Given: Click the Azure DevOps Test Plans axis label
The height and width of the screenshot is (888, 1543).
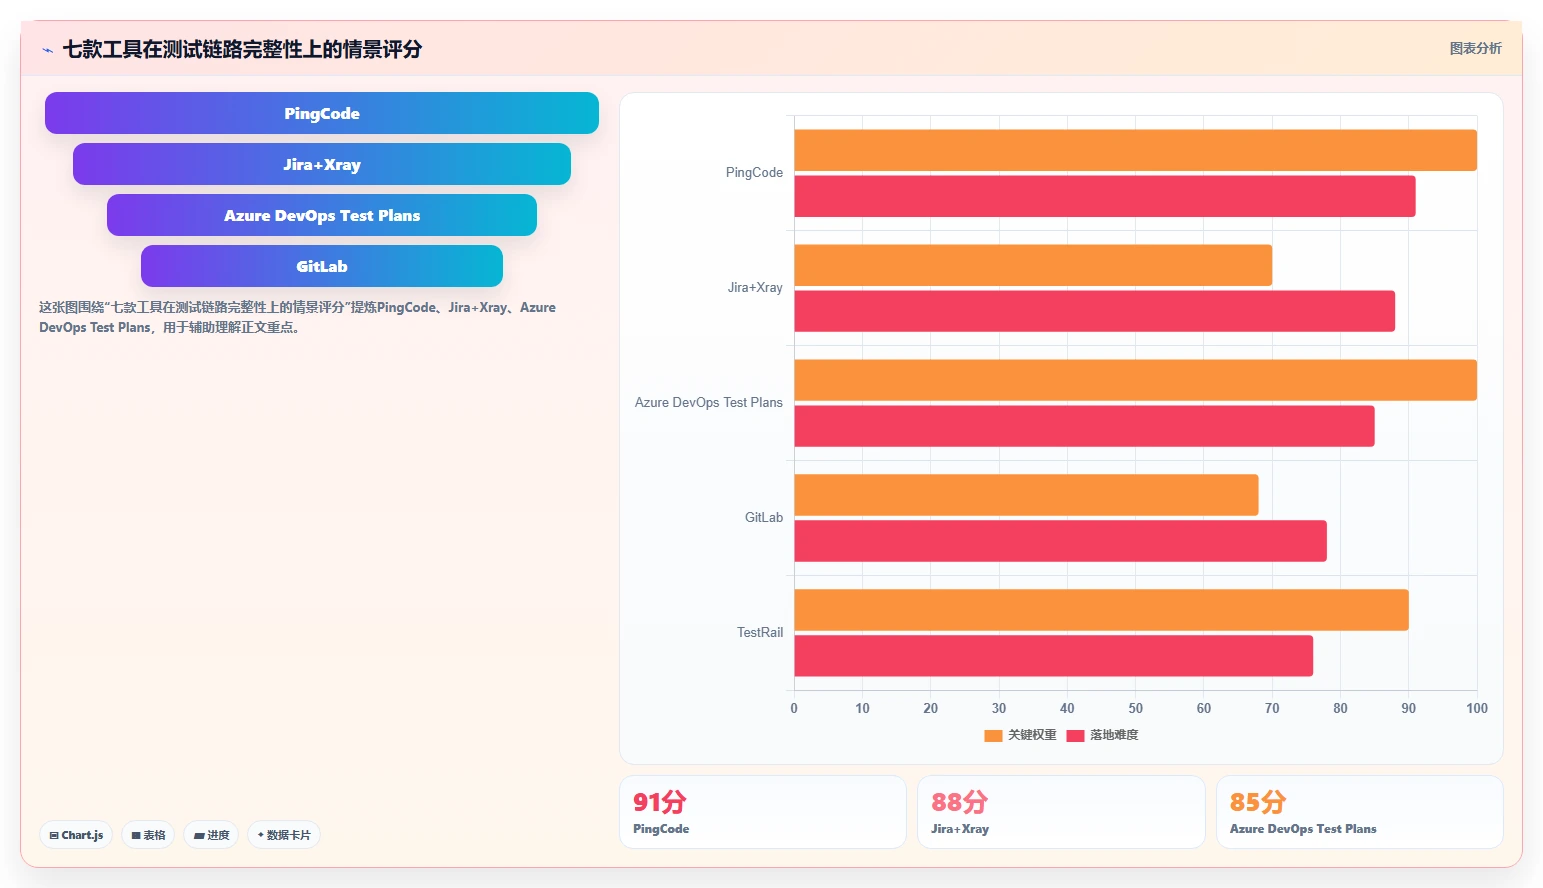Looking at the screenshot, I should pos(709,403).
